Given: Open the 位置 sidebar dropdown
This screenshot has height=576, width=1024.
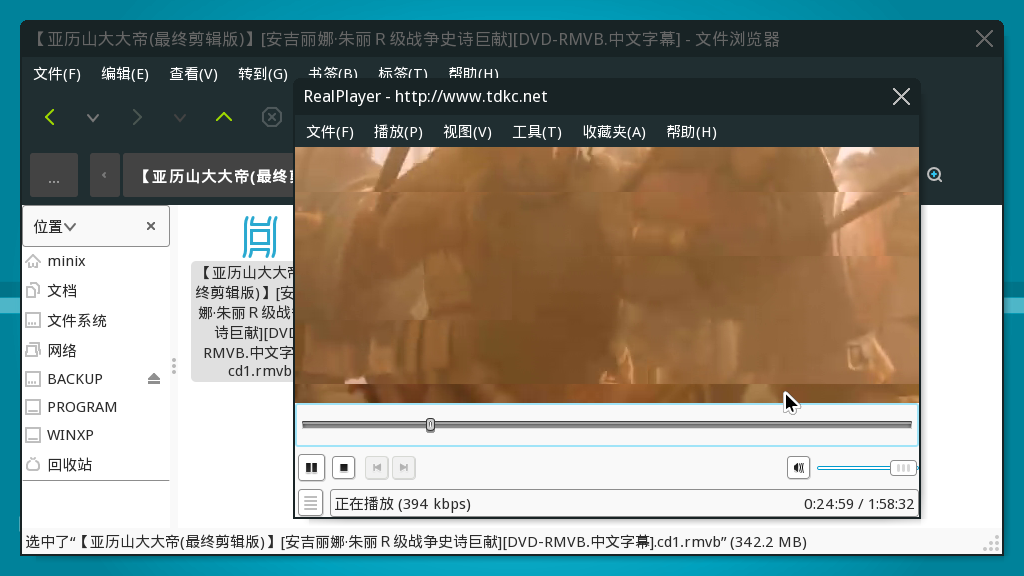Looking at the screenshot, I should [55, 227].
